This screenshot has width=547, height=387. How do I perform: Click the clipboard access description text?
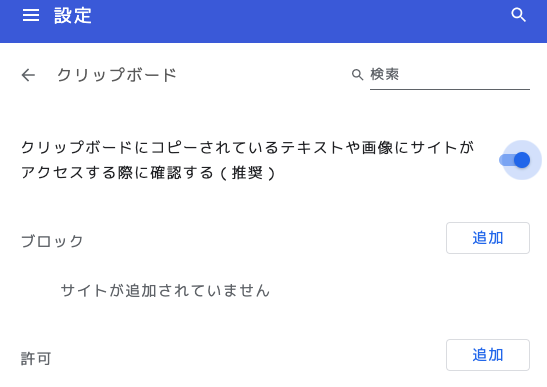point(247,160)
